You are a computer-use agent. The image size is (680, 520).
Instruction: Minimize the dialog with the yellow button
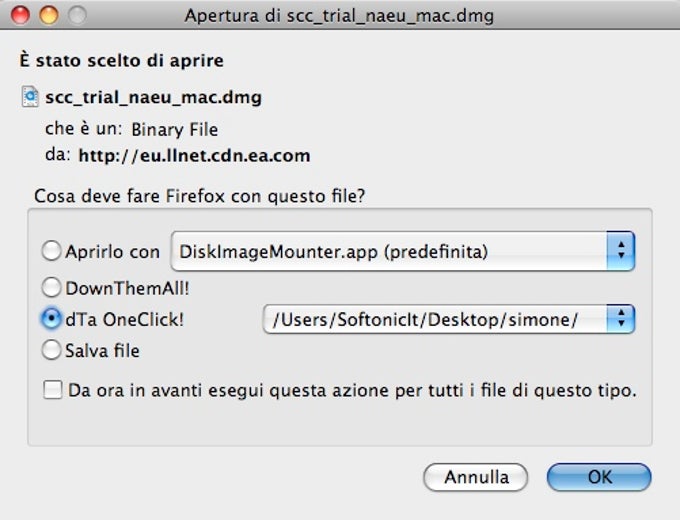pos(49,15)
